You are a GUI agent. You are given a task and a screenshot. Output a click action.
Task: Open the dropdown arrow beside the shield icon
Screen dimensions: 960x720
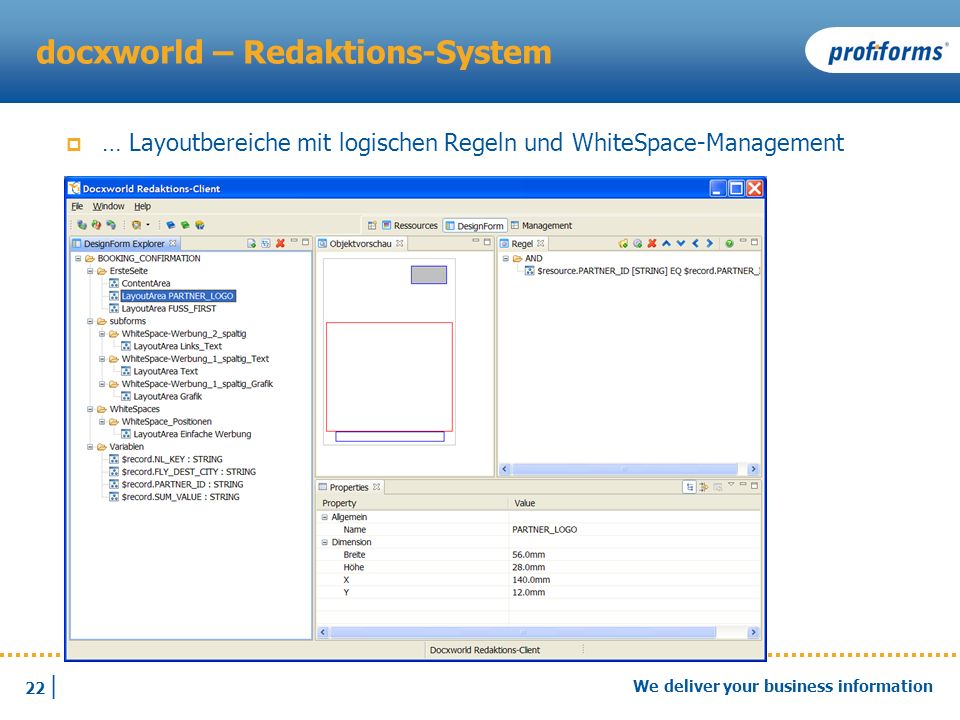pos(148,225)
